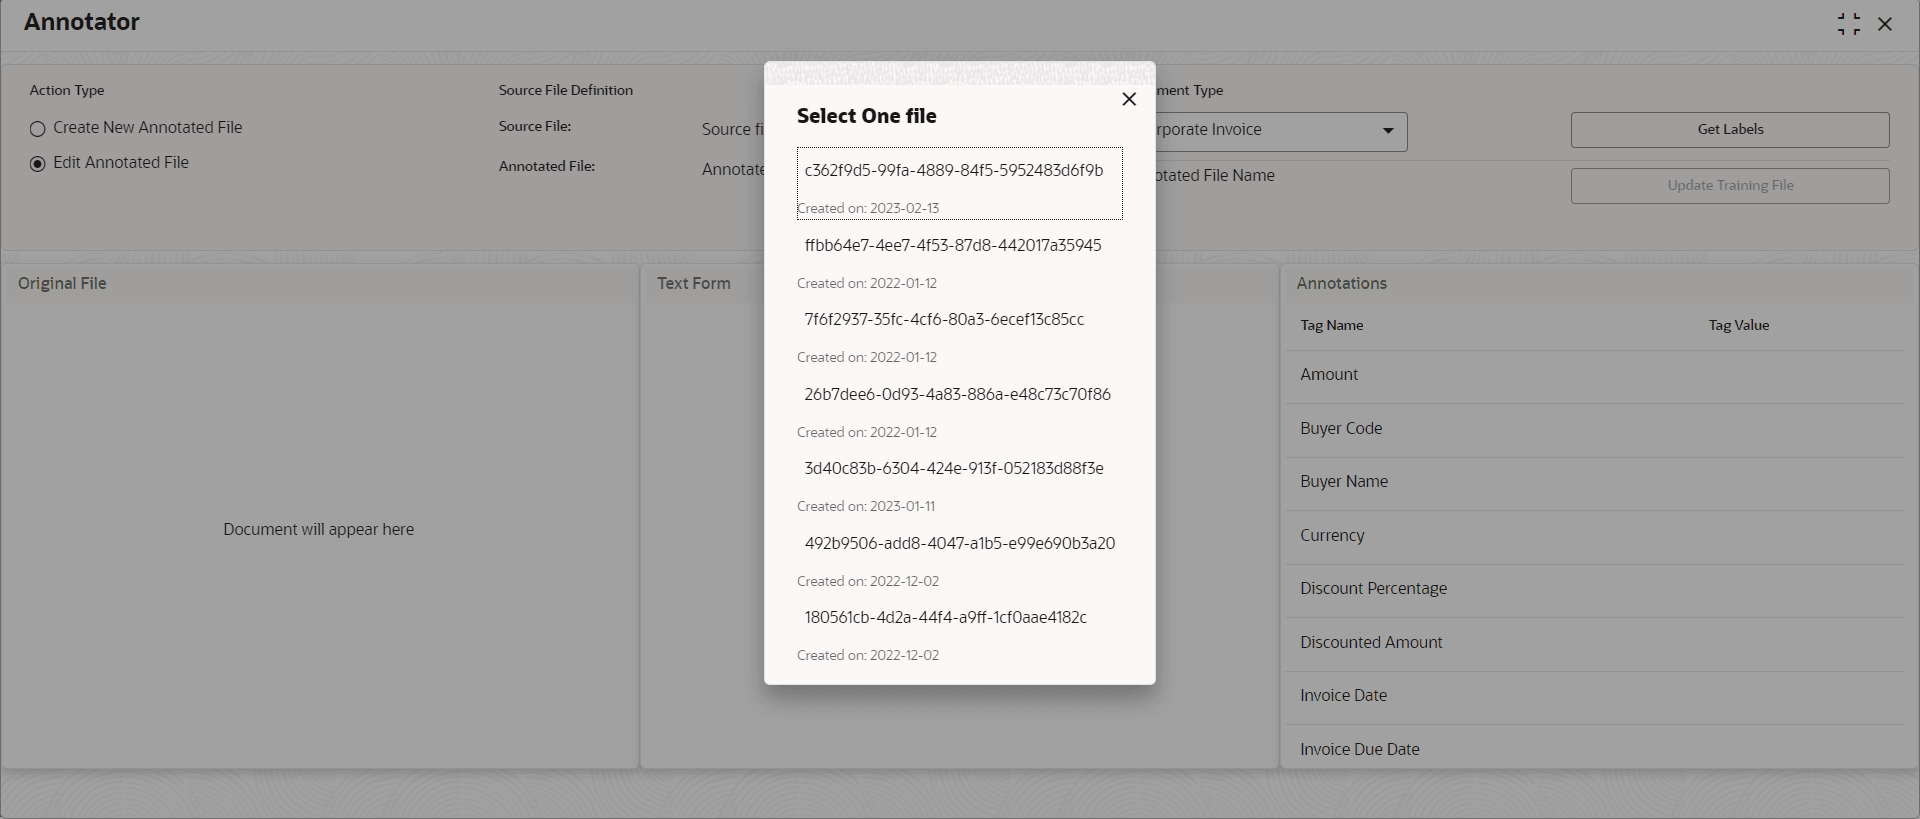Select the Invoice Date tag row

tap(1593, 697)
